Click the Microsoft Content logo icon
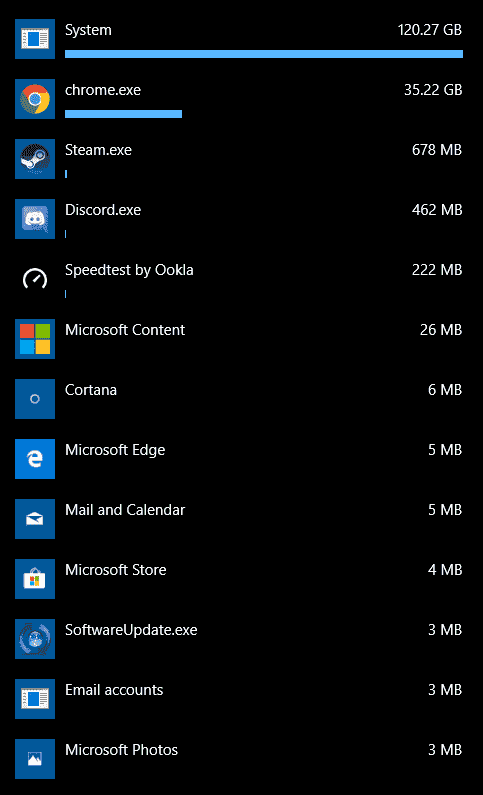 coord(35,339)
